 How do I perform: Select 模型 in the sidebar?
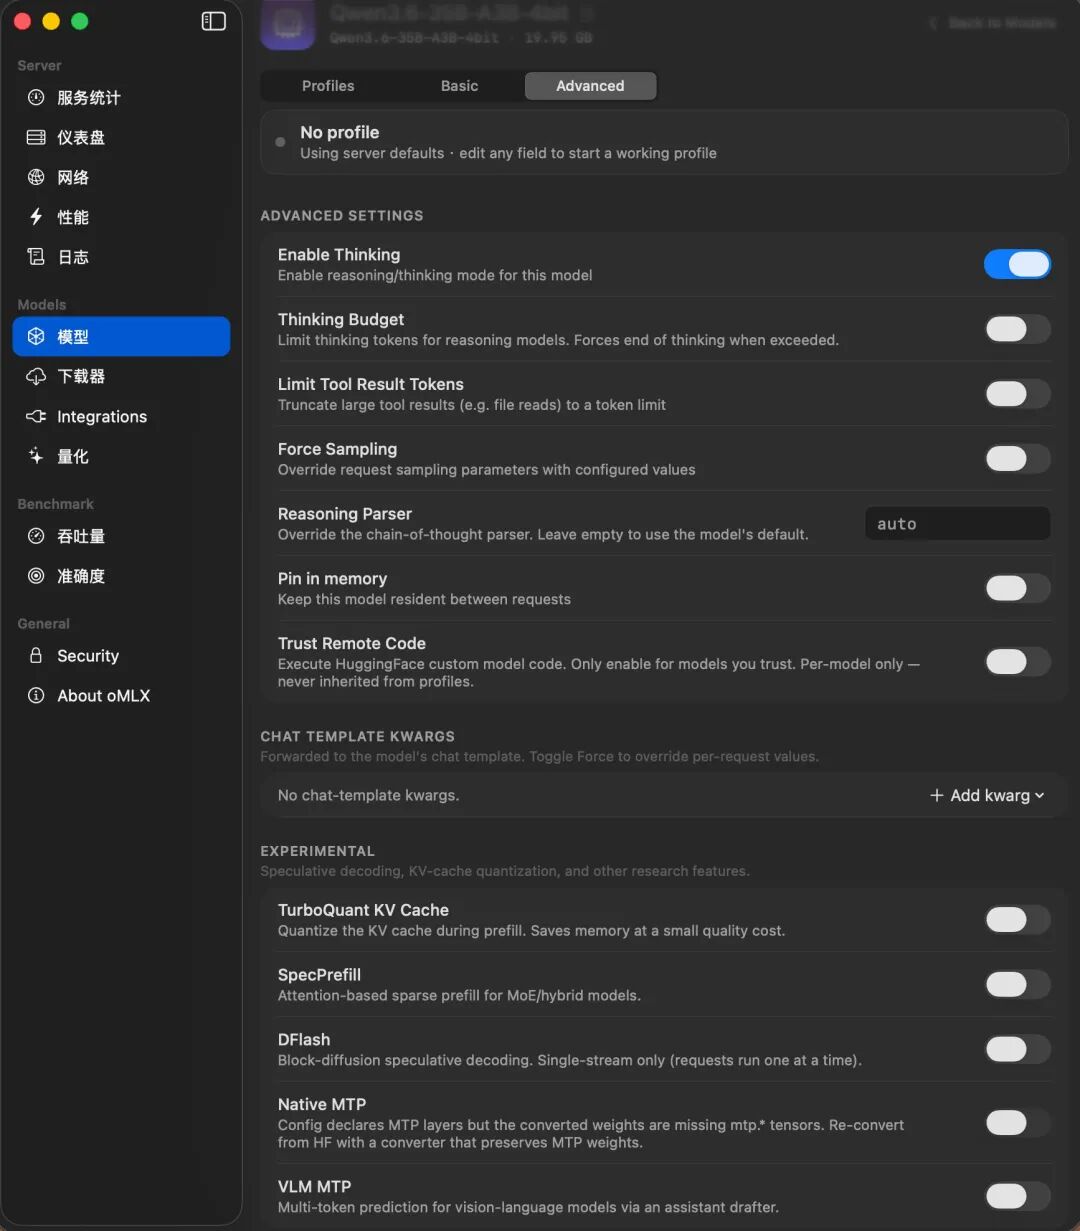pos(121,337)
